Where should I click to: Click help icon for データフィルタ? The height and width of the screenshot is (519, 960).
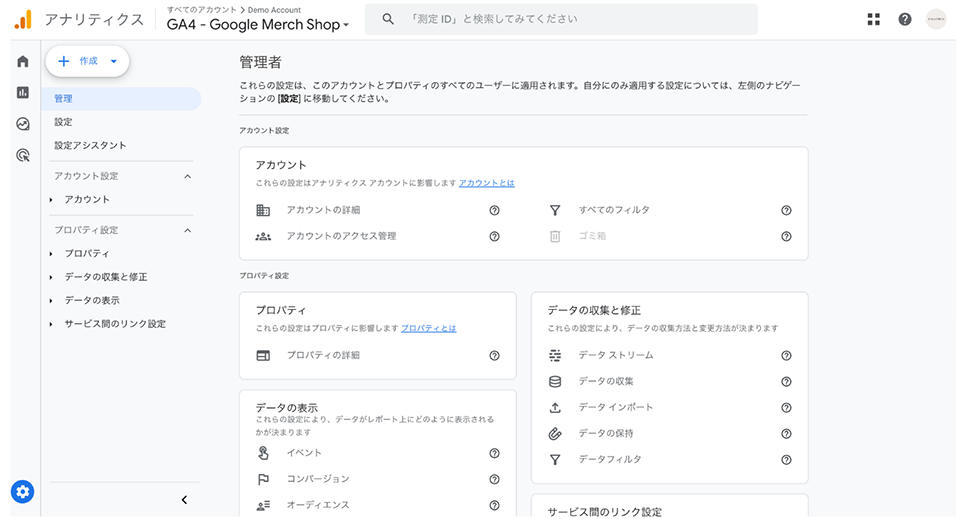point(787,460)
